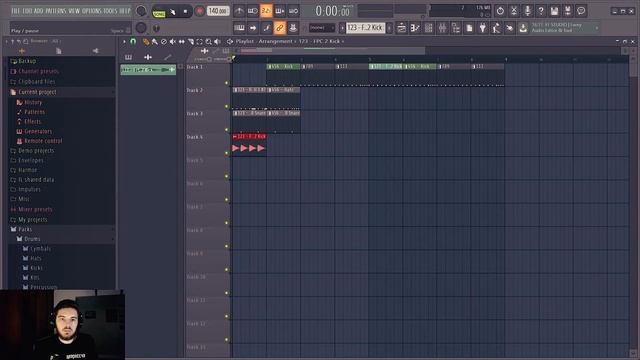Click the Stop playback button
Image resolution: width=640 pixels, height=360 pixels.
click(x=185, y=11)
